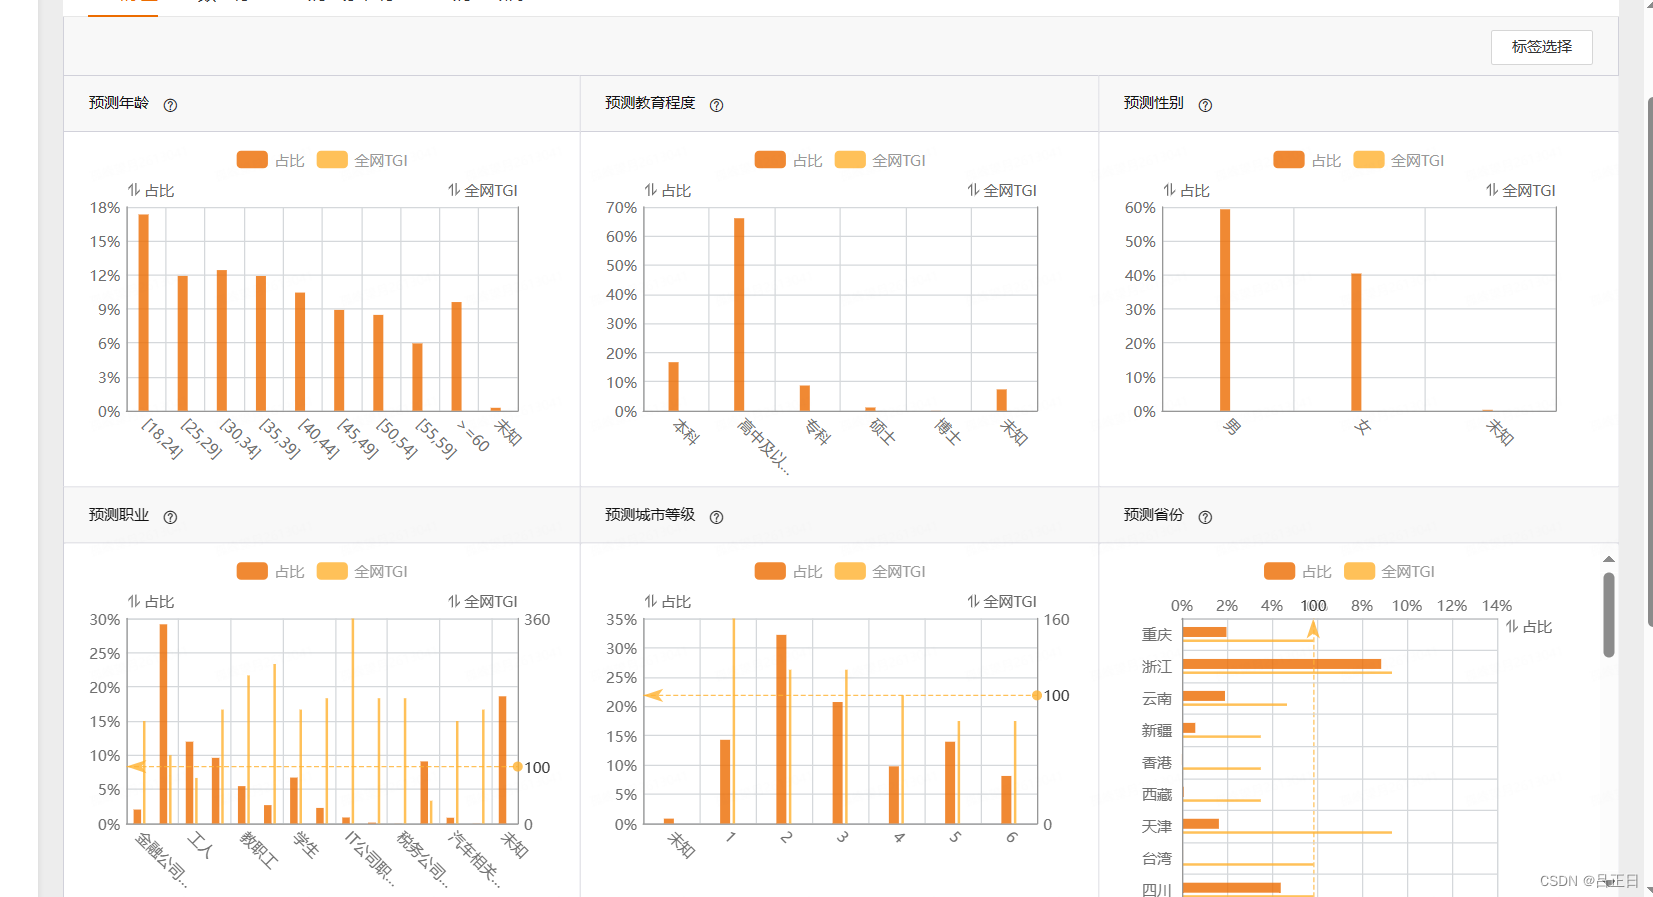1653x897 pixels.
Task: Click the 100 TGI arrow in province chart
Action: pyautogui.click(x=1313, y=629)
